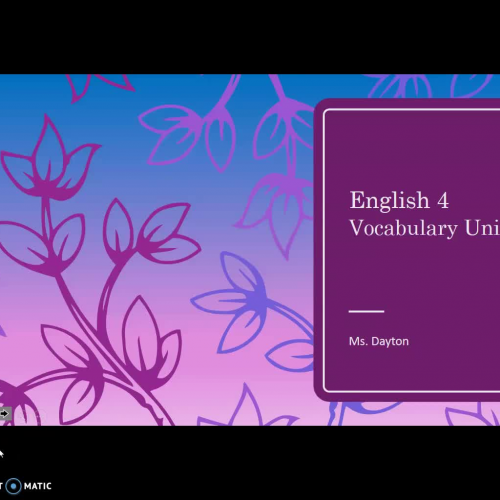Advance with the slideshow next arrow button
Image resolution: width=500 pixels, height=500 pixels.
5,414
